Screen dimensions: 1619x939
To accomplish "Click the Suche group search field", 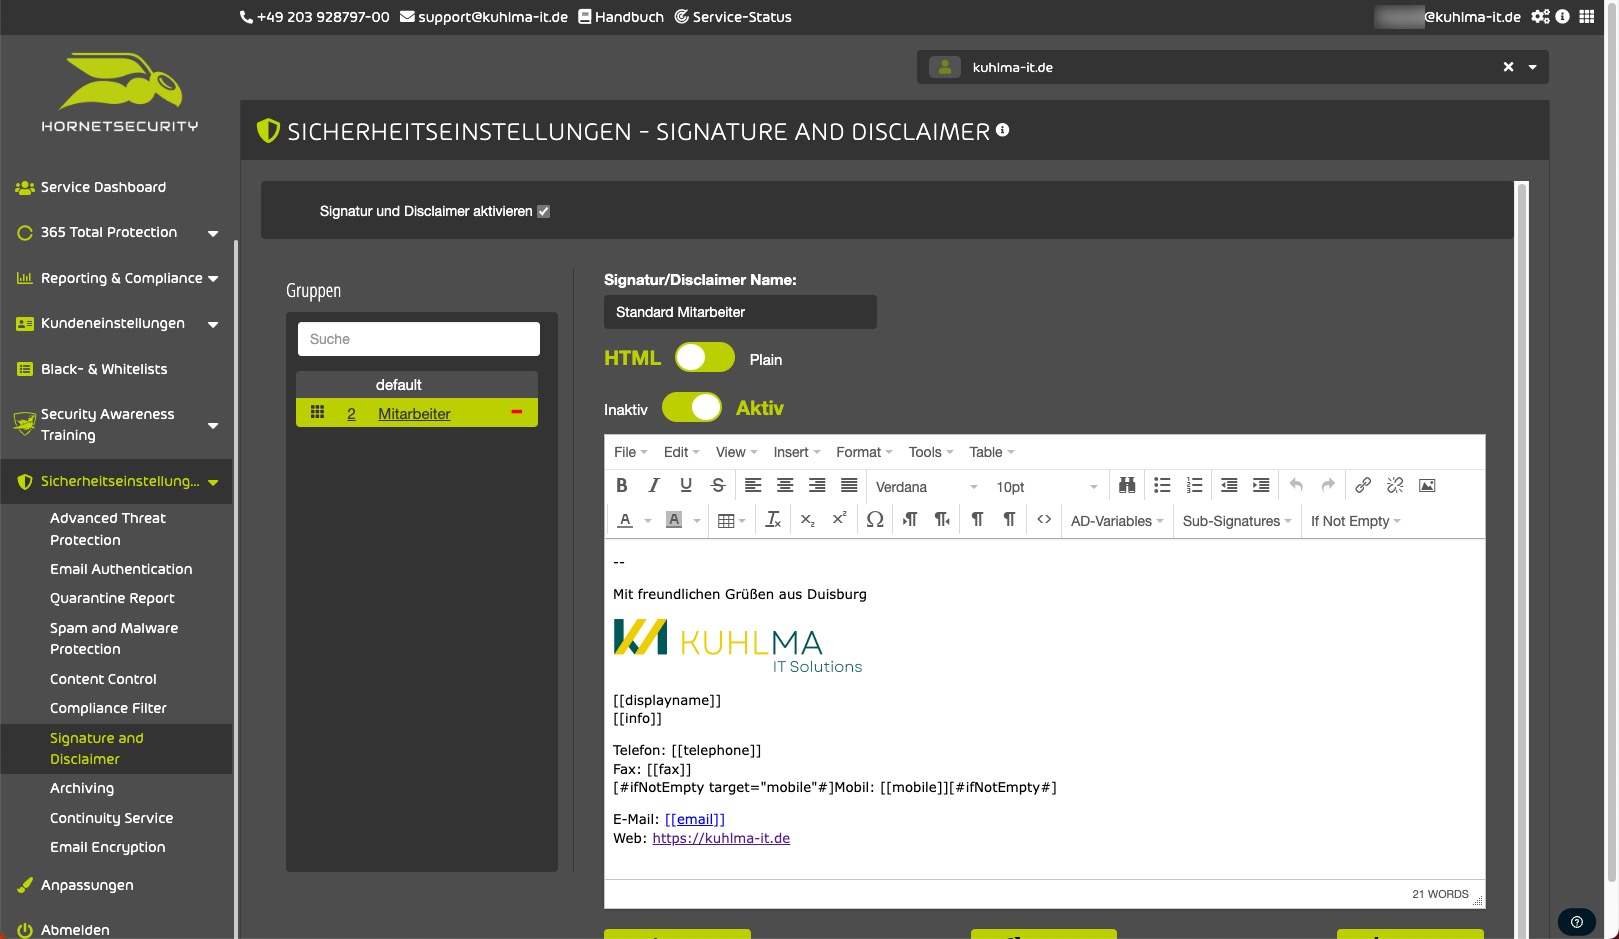I will pos(419,339).
